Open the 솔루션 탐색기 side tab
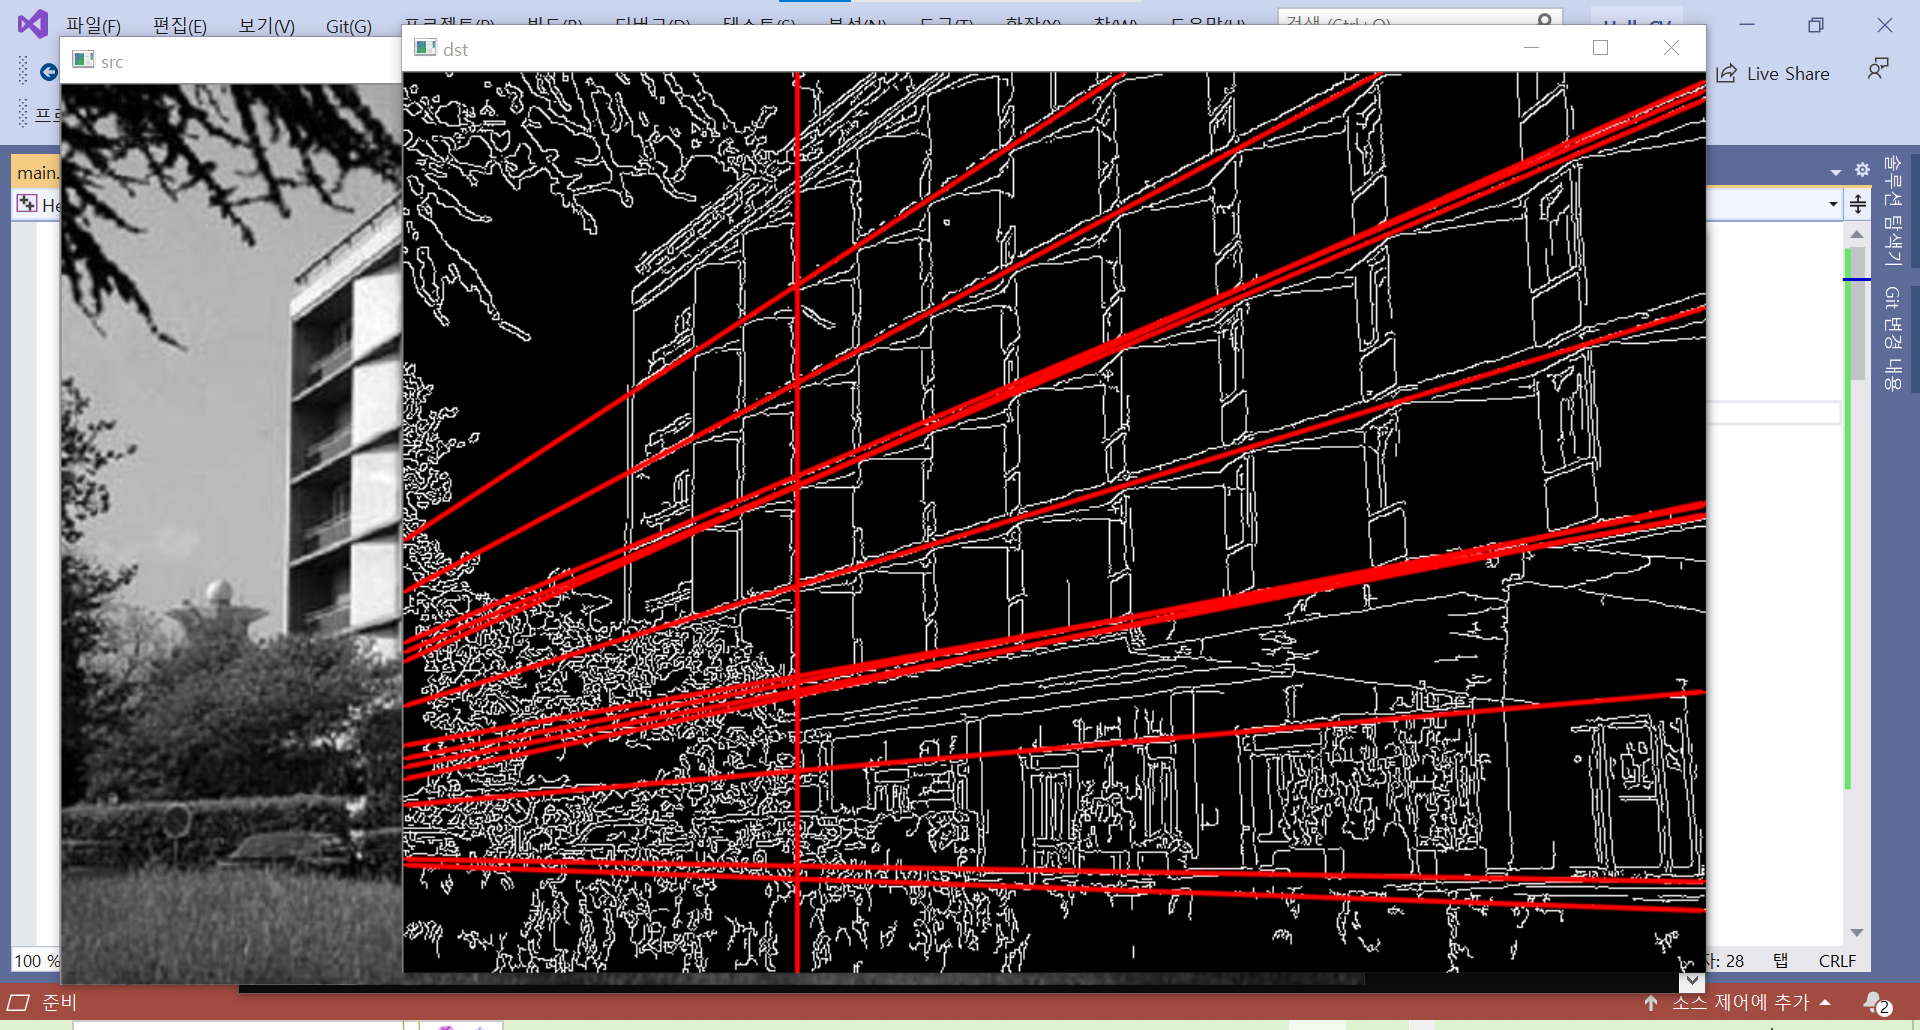 click(1892, 210)
